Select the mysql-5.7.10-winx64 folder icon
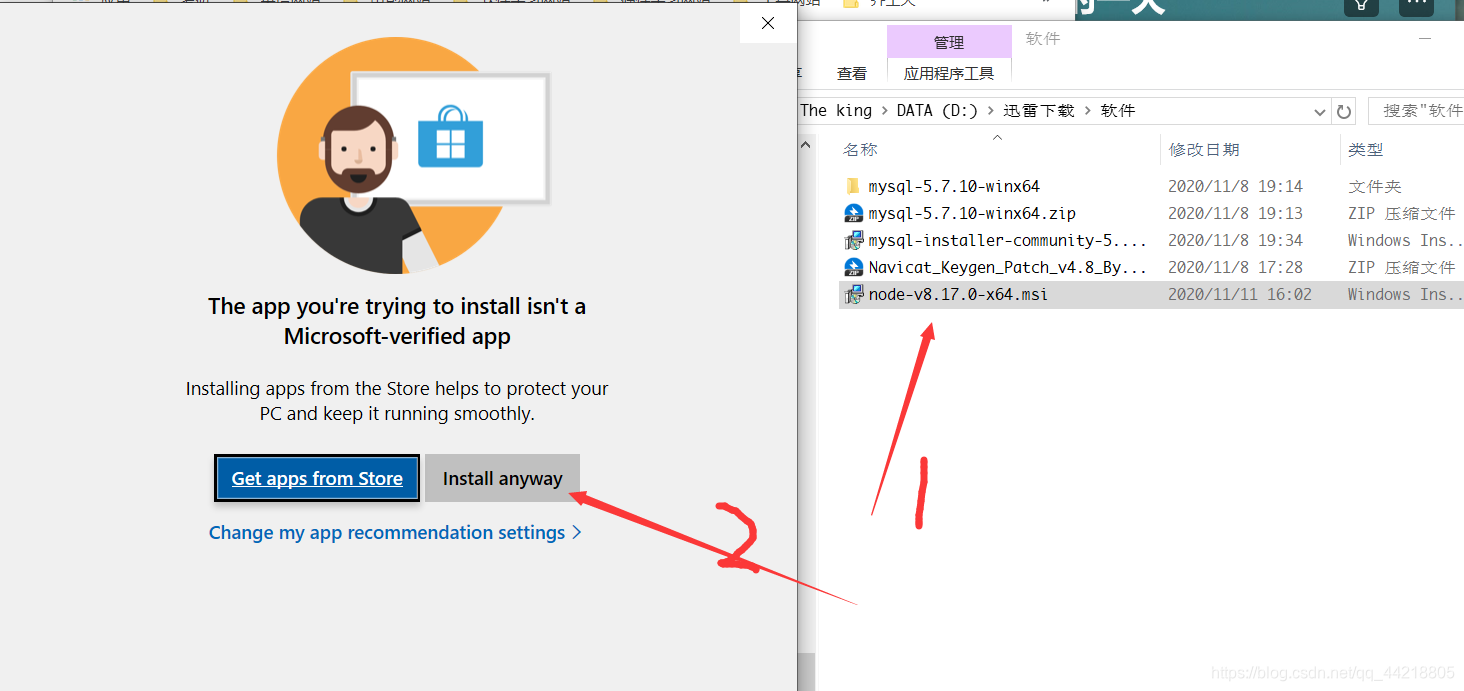 pyautogui.click(x=853, y=186)
